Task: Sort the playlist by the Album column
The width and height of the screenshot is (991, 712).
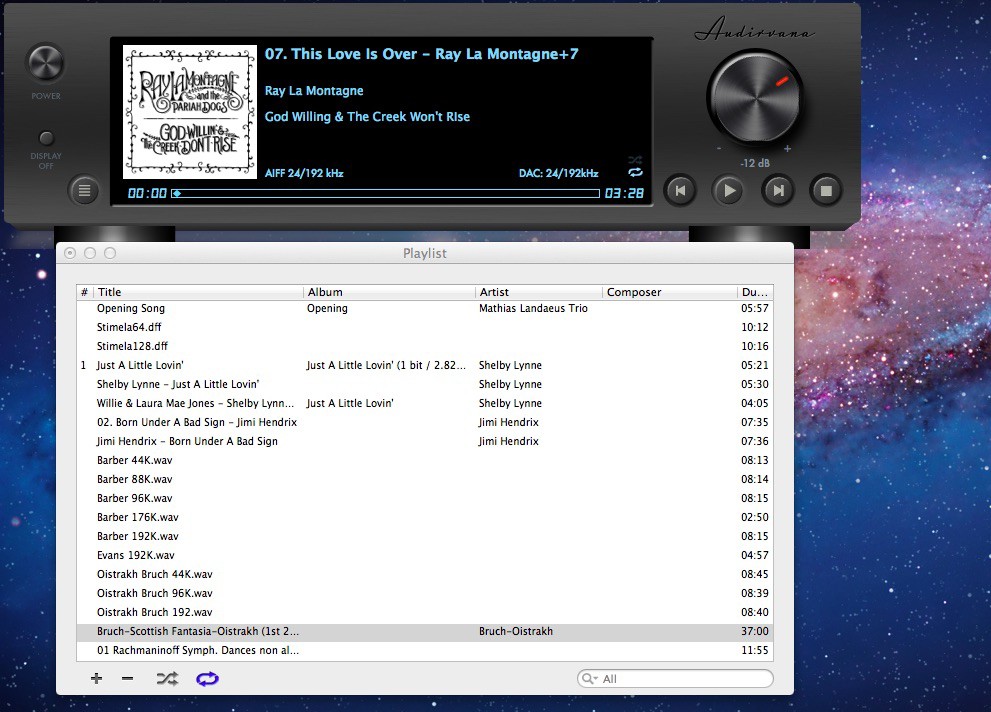Action: pos(389,292)
